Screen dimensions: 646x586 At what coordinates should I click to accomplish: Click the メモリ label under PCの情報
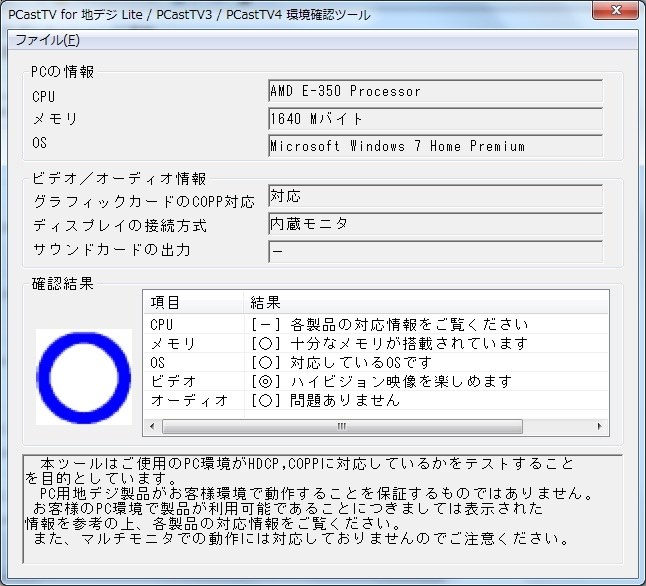[x=55, y=119]
